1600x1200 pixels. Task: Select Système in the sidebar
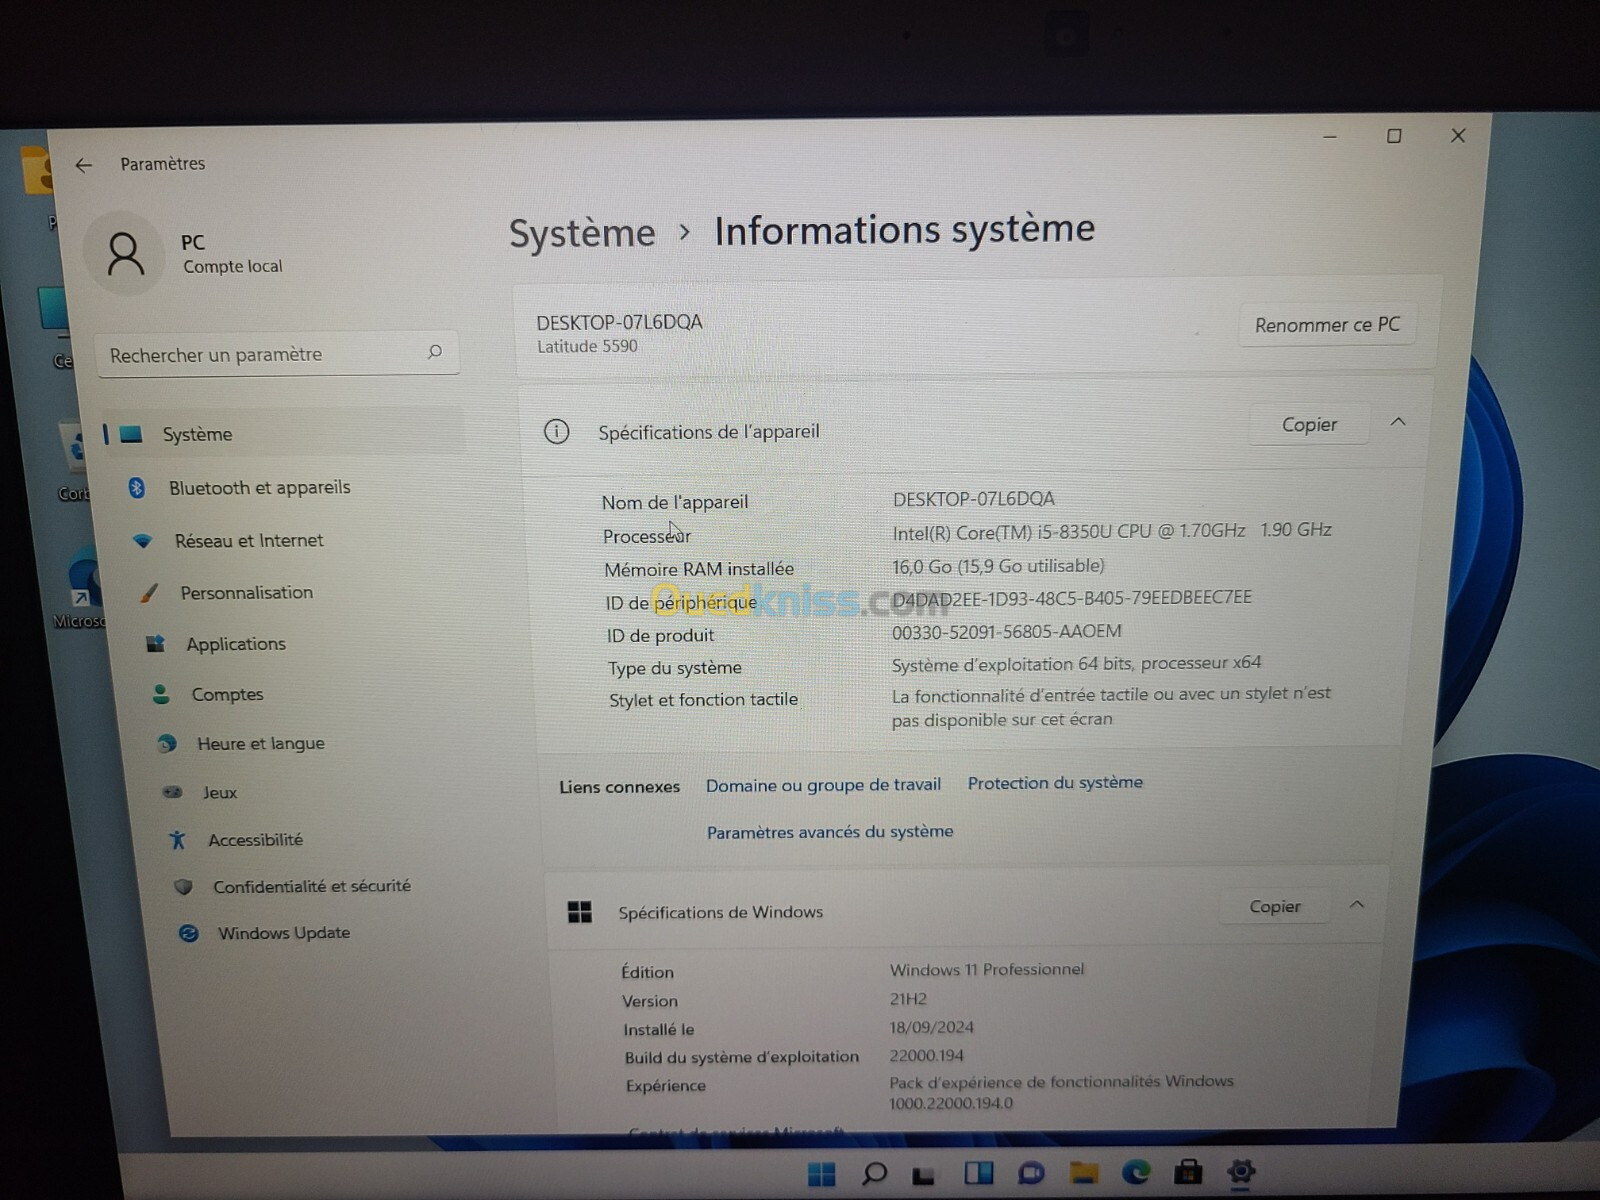[283, 434]
